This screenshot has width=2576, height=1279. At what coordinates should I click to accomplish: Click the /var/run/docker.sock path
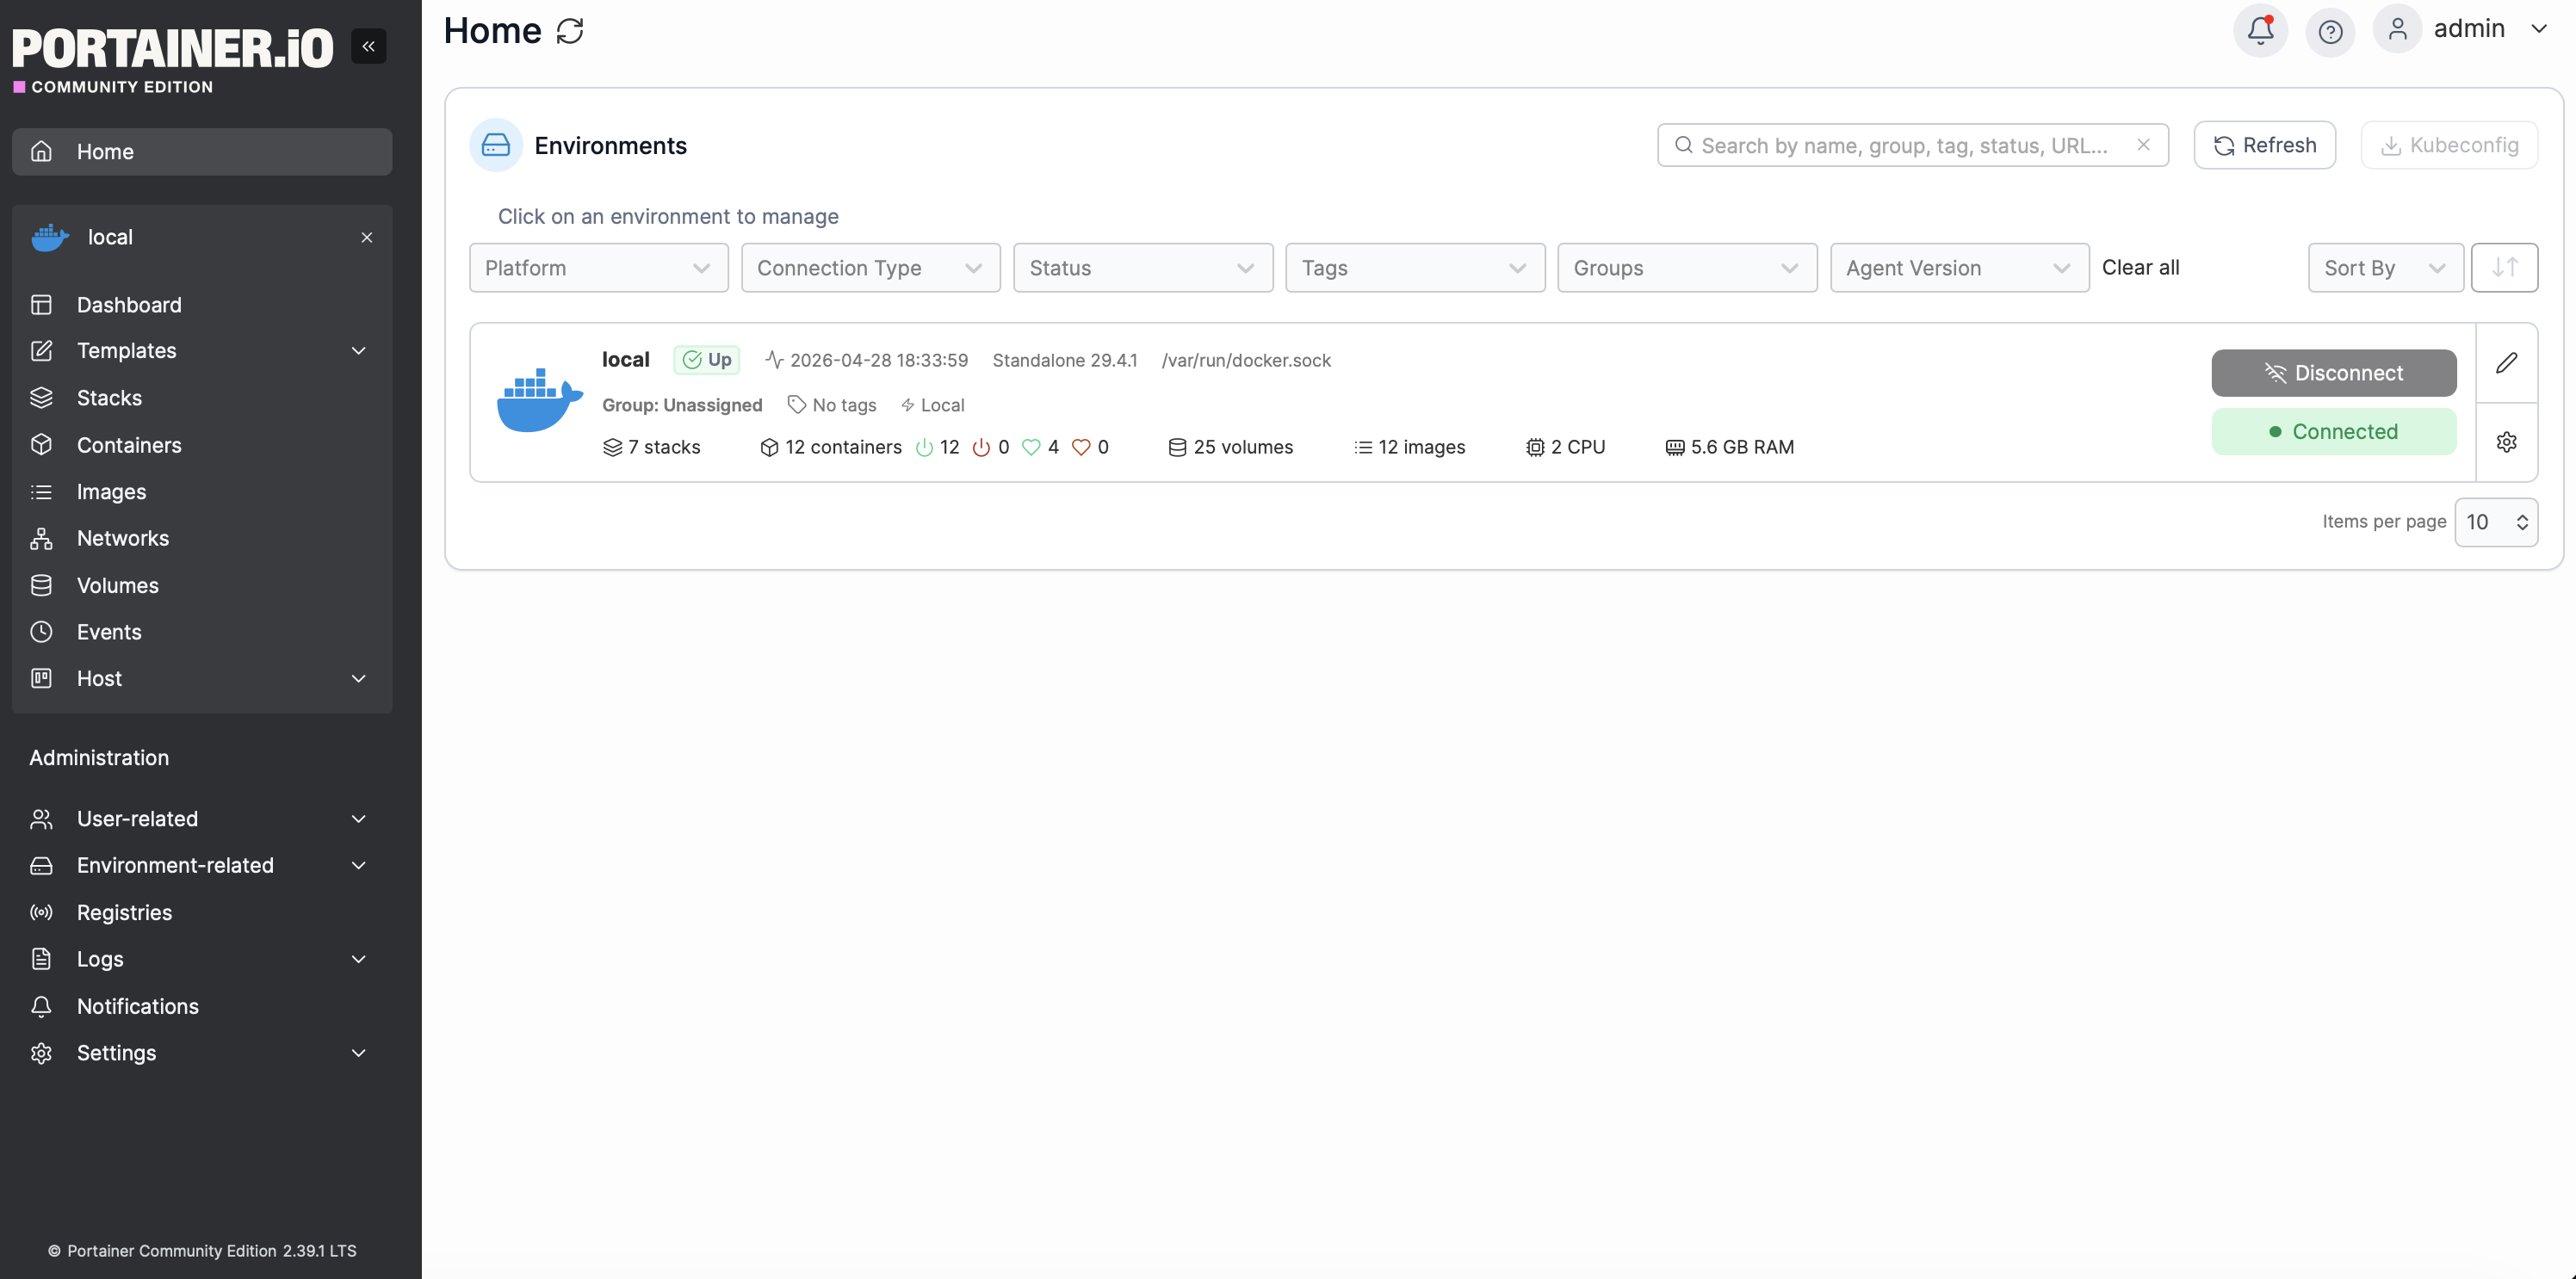1246,360
